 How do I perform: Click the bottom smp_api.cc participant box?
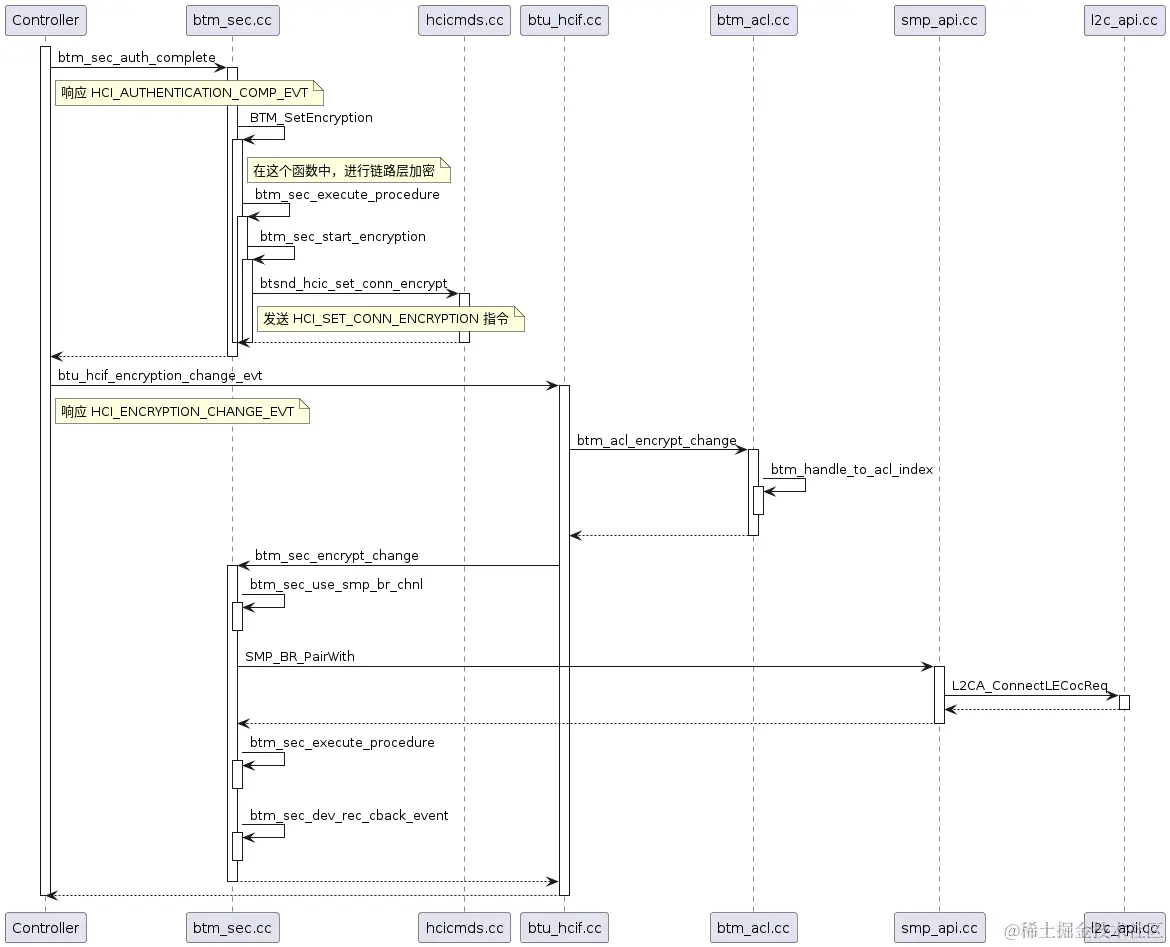(x=938, y=927)
